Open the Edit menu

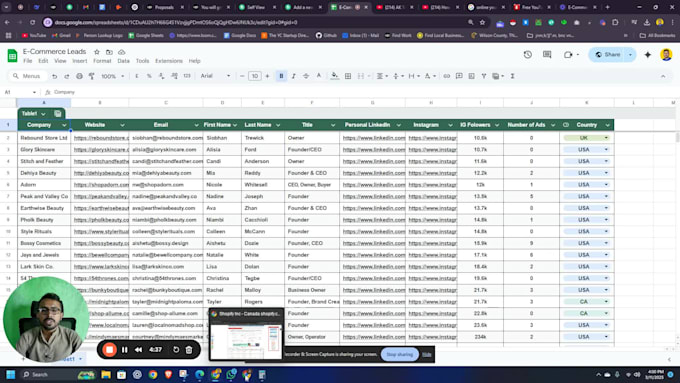pos(43,61)
